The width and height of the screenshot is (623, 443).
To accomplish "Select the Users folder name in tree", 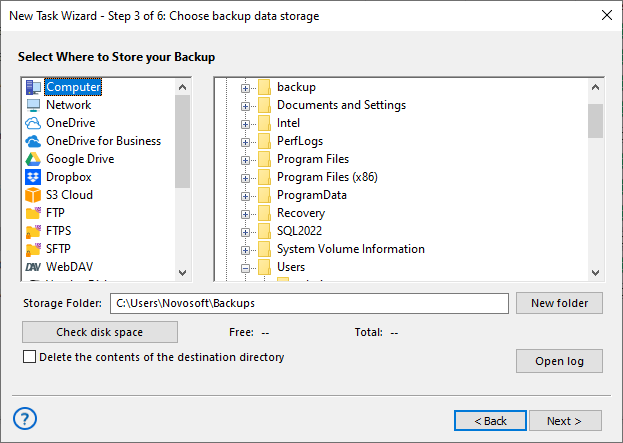I will coord(291,267).
